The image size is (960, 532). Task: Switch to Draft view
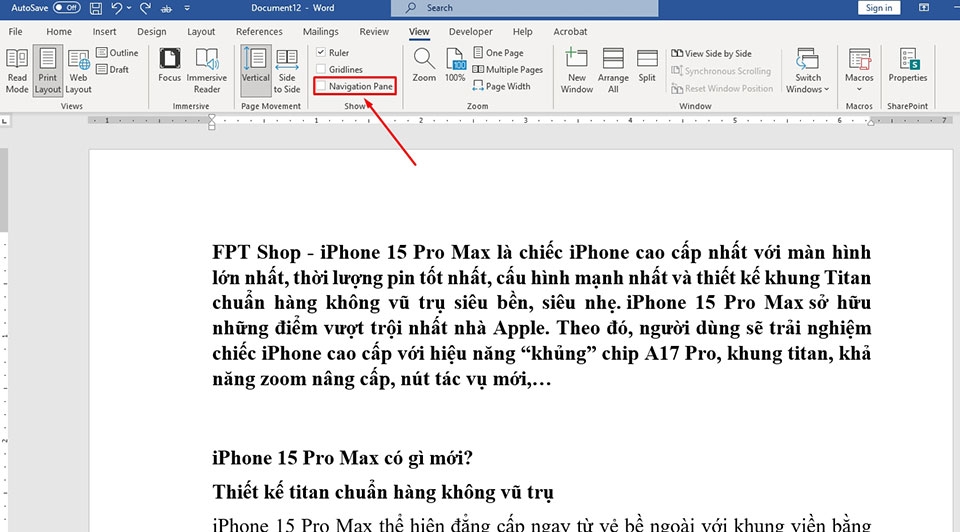[x=113, y=69]
